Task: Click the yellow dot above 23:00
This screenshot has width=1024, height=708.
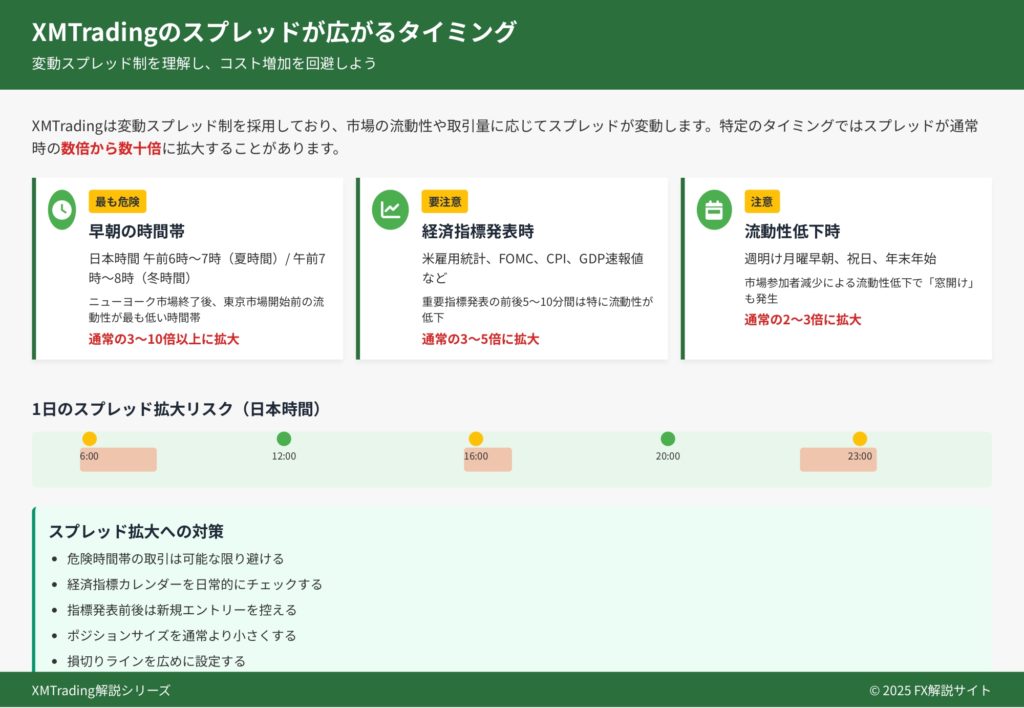Action: click(860, 439)
